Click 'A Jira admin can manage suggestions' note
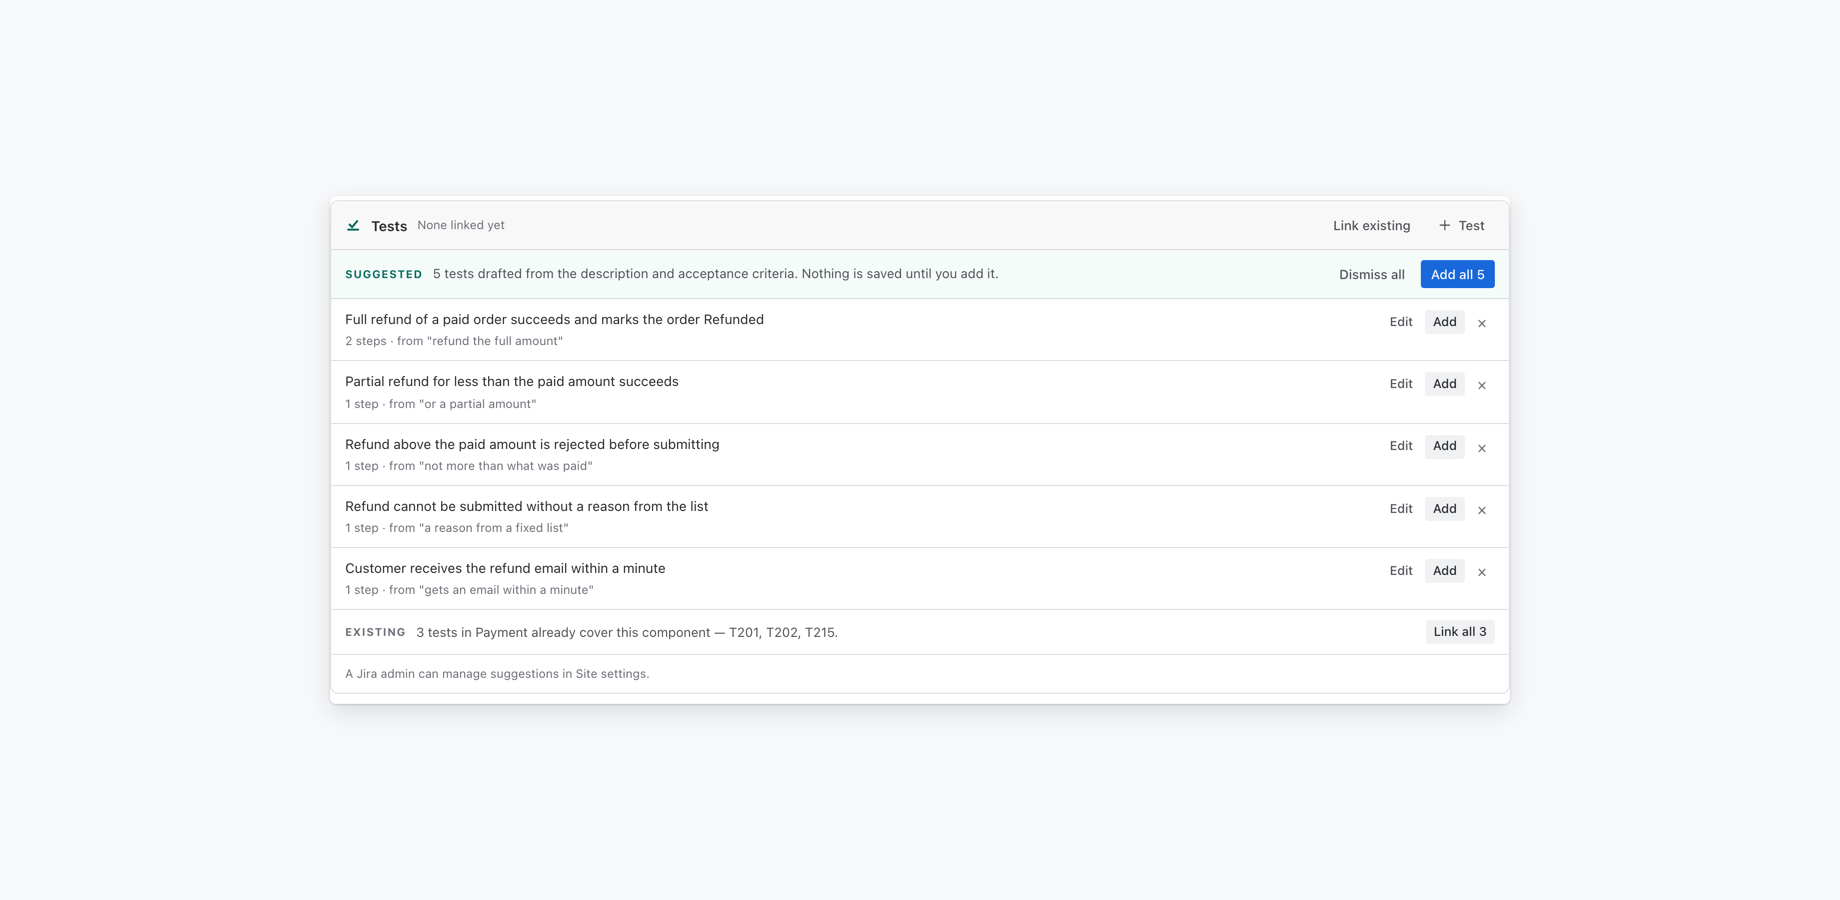 (x=497, y=674)
